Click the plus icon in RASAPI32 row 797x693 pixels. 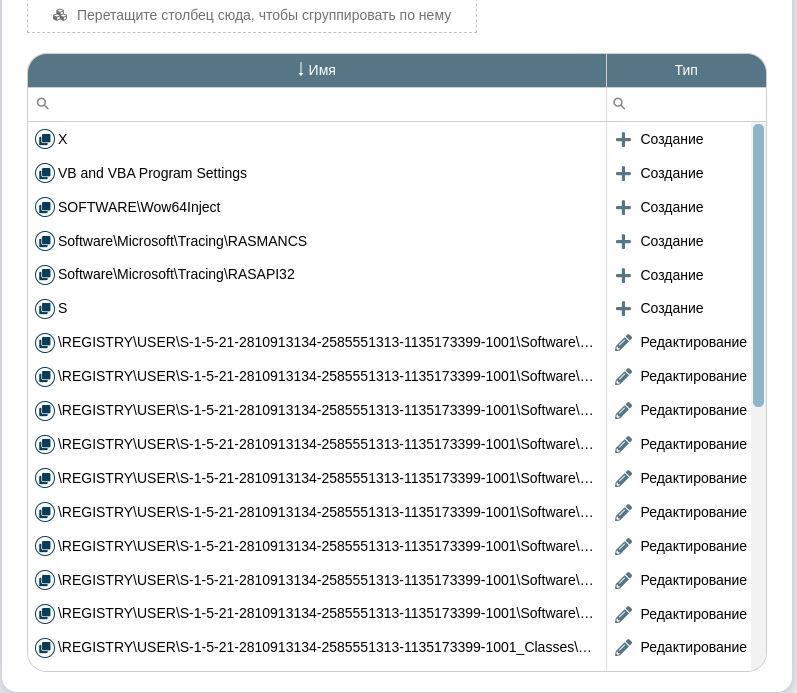point(623,275)
